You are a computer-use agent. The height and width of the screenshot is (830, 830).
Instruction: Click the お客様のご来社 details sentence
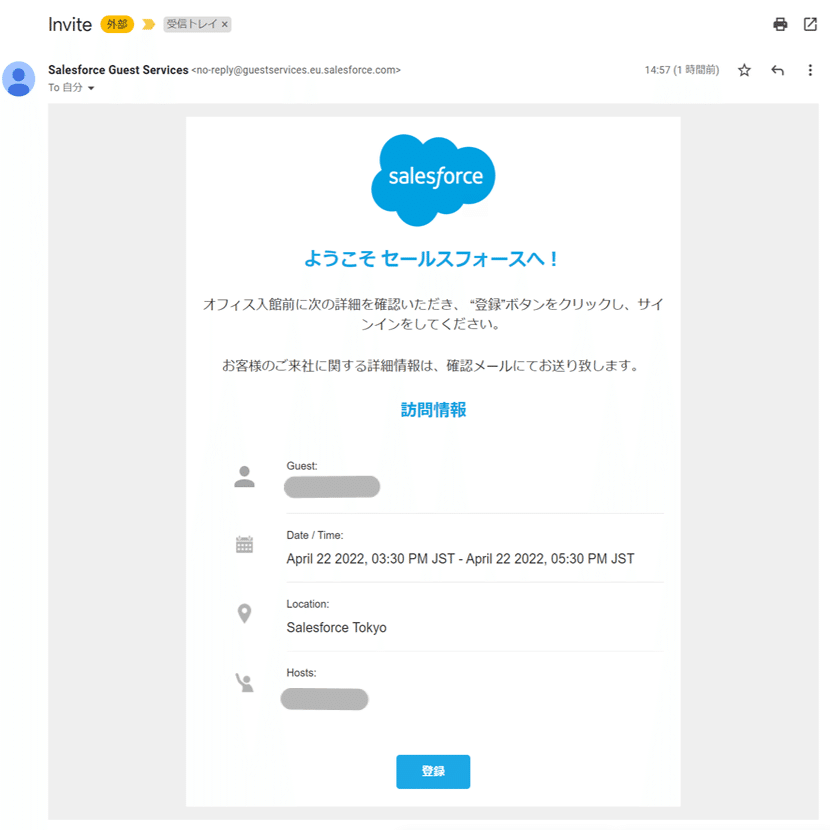pyautogui.click(x=431, y=366)
